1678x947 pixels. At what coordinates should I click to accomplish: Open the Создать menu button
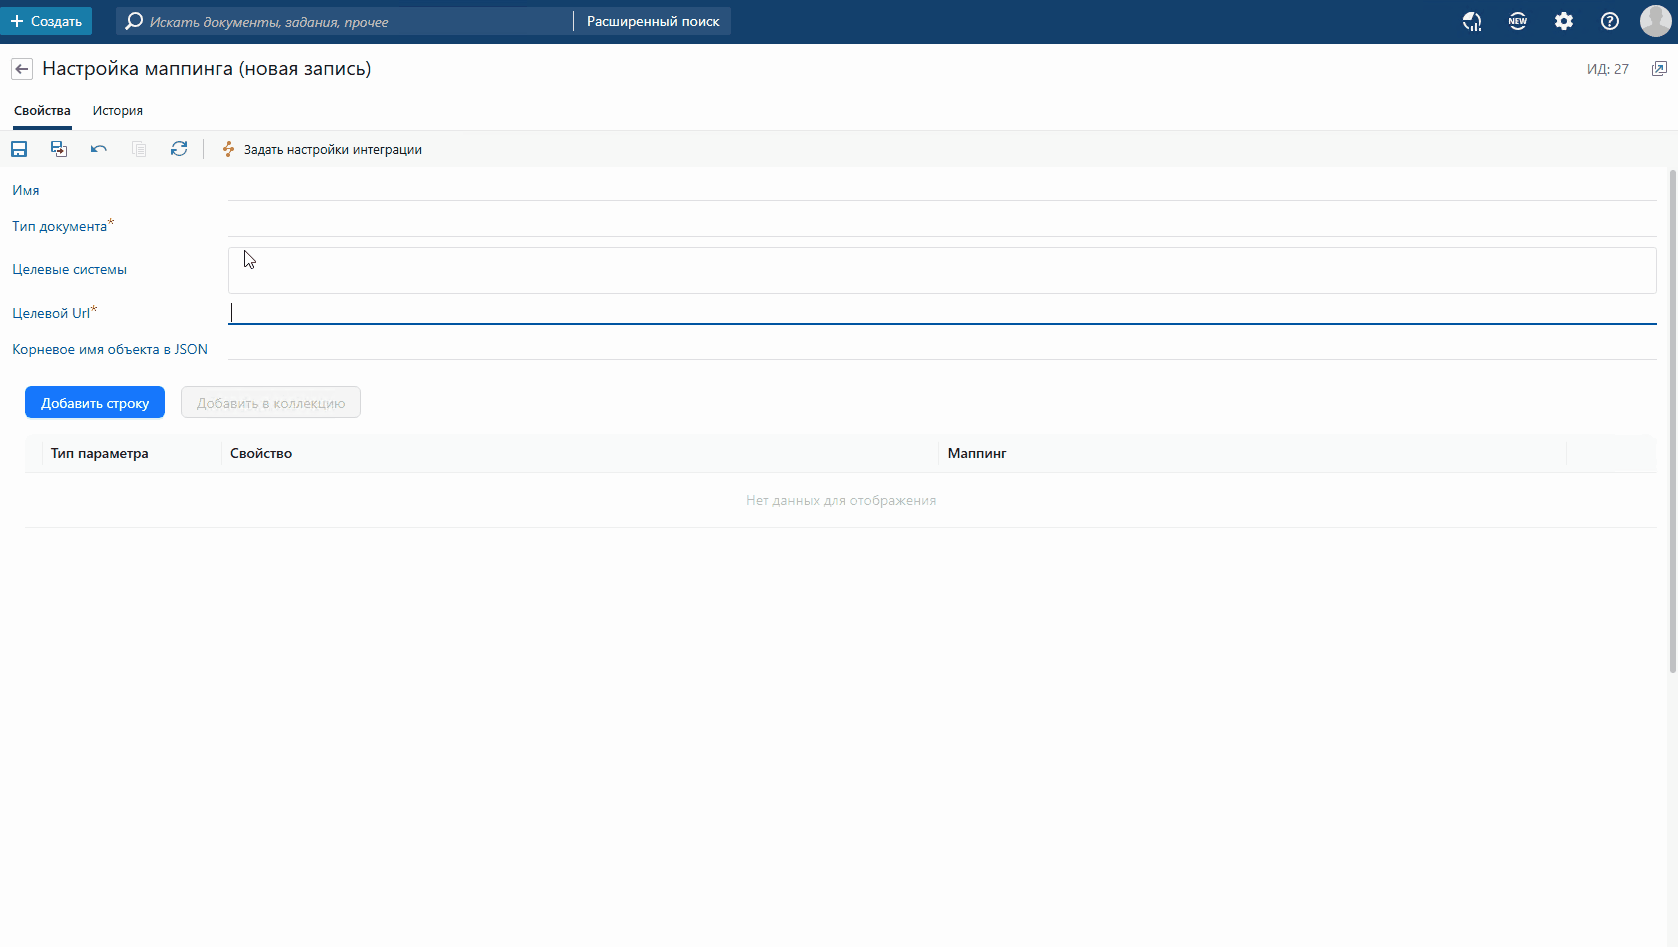pyautogui.click(x=46, y=21)
